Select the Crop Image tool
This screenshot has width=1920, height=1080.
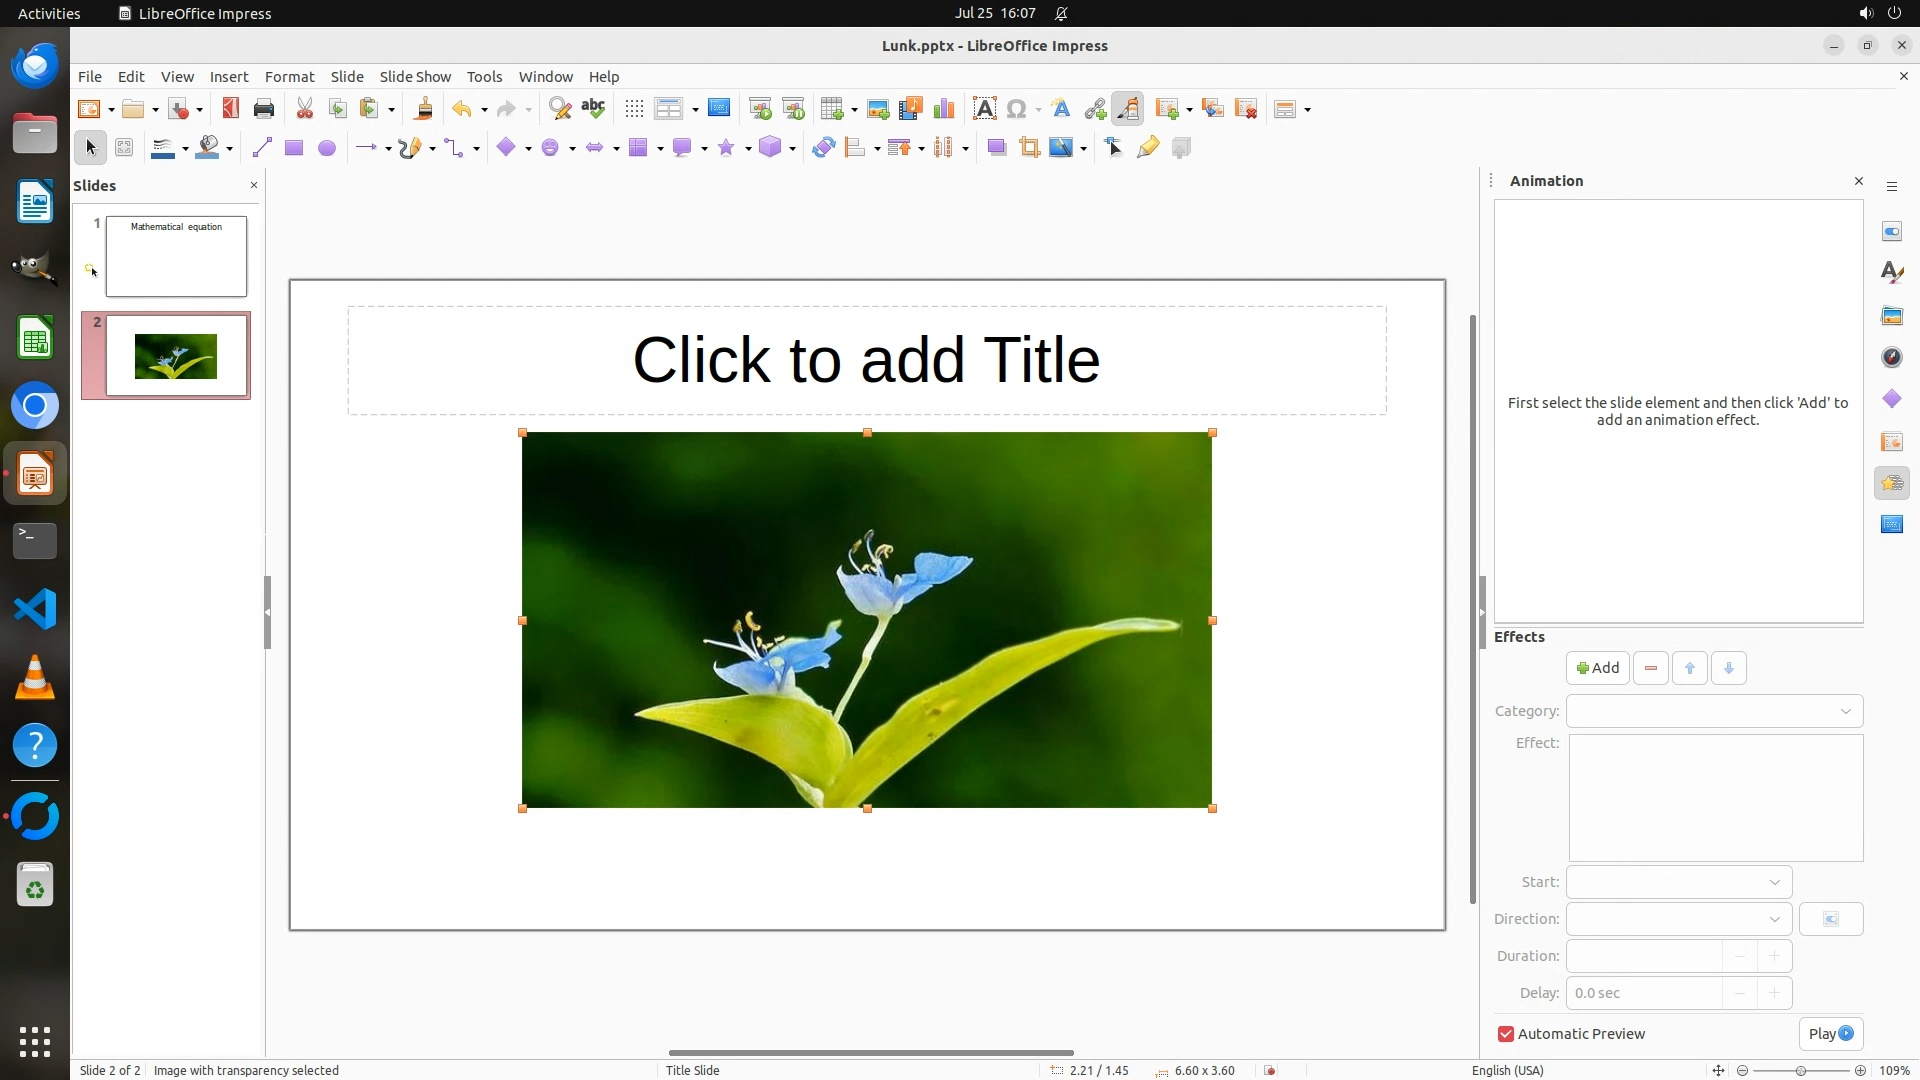[1029, 148]
